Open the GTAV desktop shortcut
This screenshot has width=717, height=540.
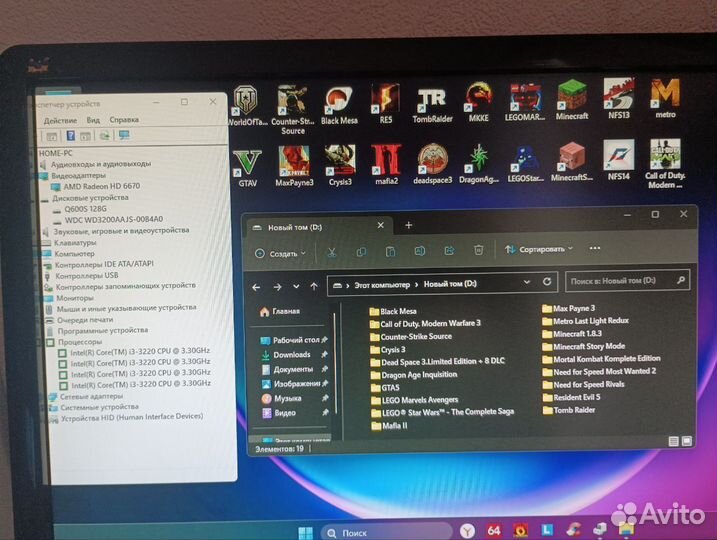point(247,163)
